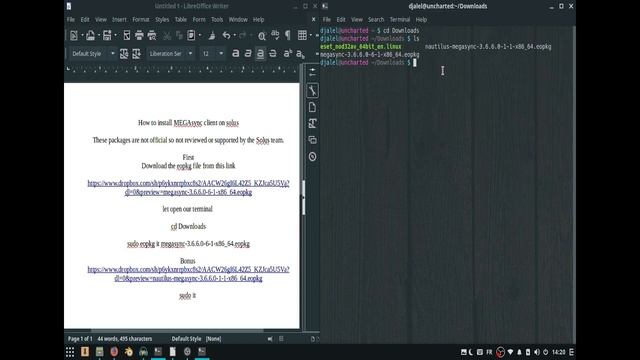This screenshot has height=360, width=640.
Task: Open the Templates dropdown arrow
Action: 99,36
